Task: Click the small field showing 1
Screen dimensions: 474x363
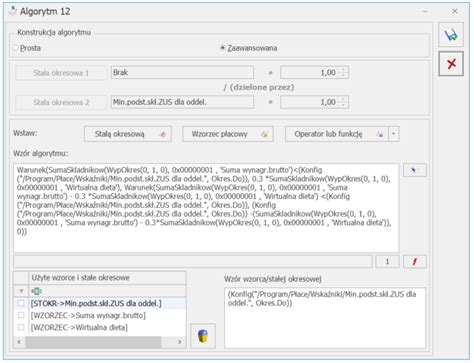Action: 387,262
